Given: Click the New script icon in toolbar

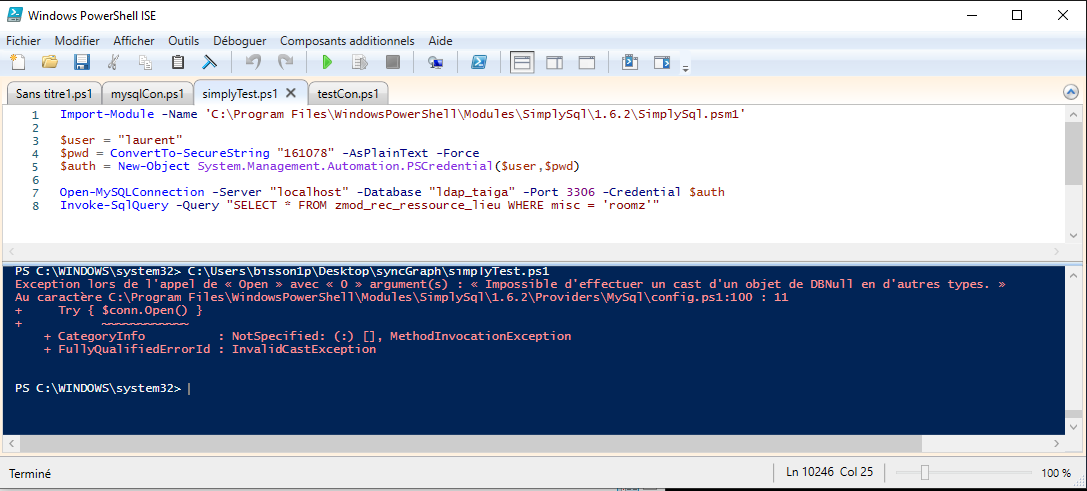Looking at the screenshot, I should [x=17, y=63].
